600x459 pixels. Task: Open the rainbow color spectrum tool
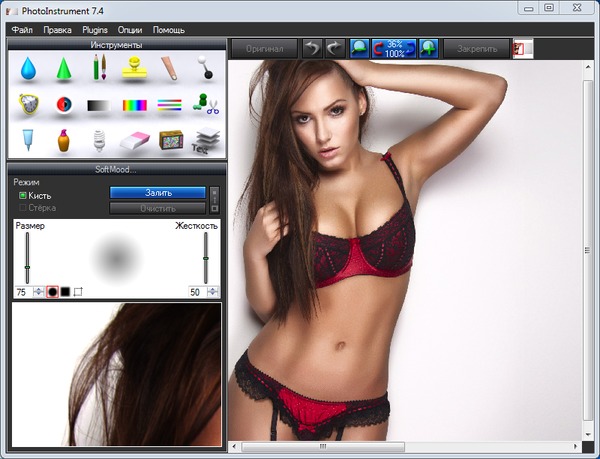tap(135, 105)
